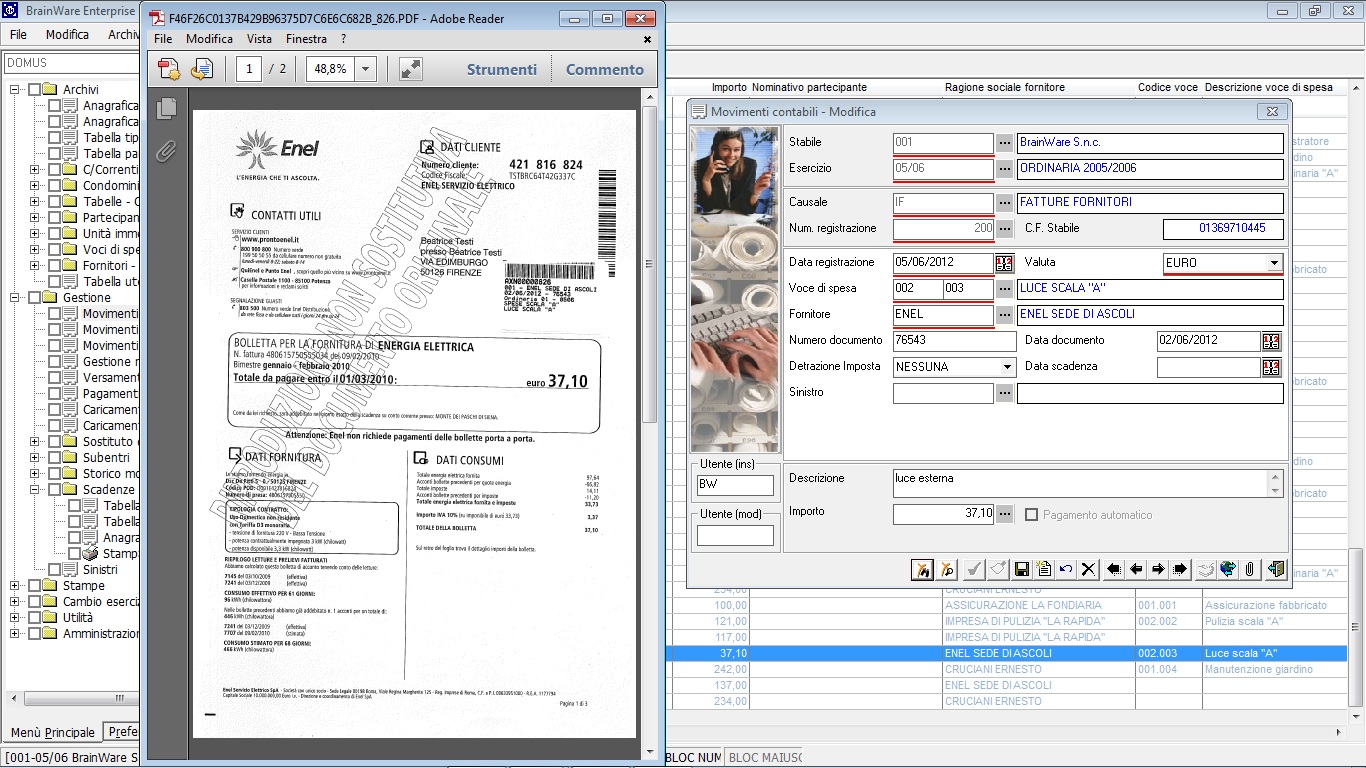Click the lookup (...) button next to Importo

click(x=1004, y=514)
